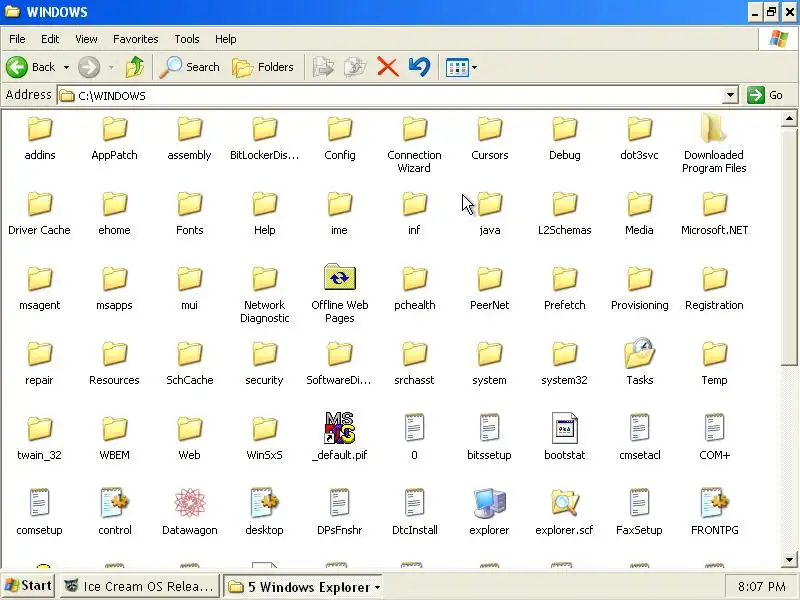
Task: Select the COM+ text file icon
Action: point(714,428)
